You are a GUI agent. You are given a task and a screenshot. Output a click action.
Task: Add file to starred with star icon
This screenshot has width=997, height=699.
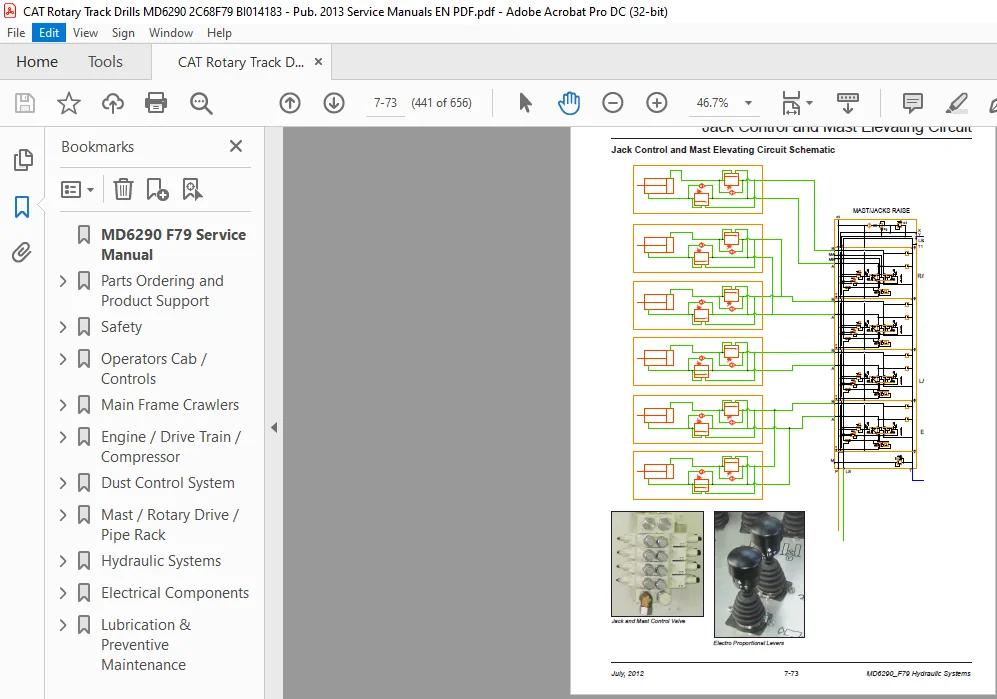(x=69, y=103)
